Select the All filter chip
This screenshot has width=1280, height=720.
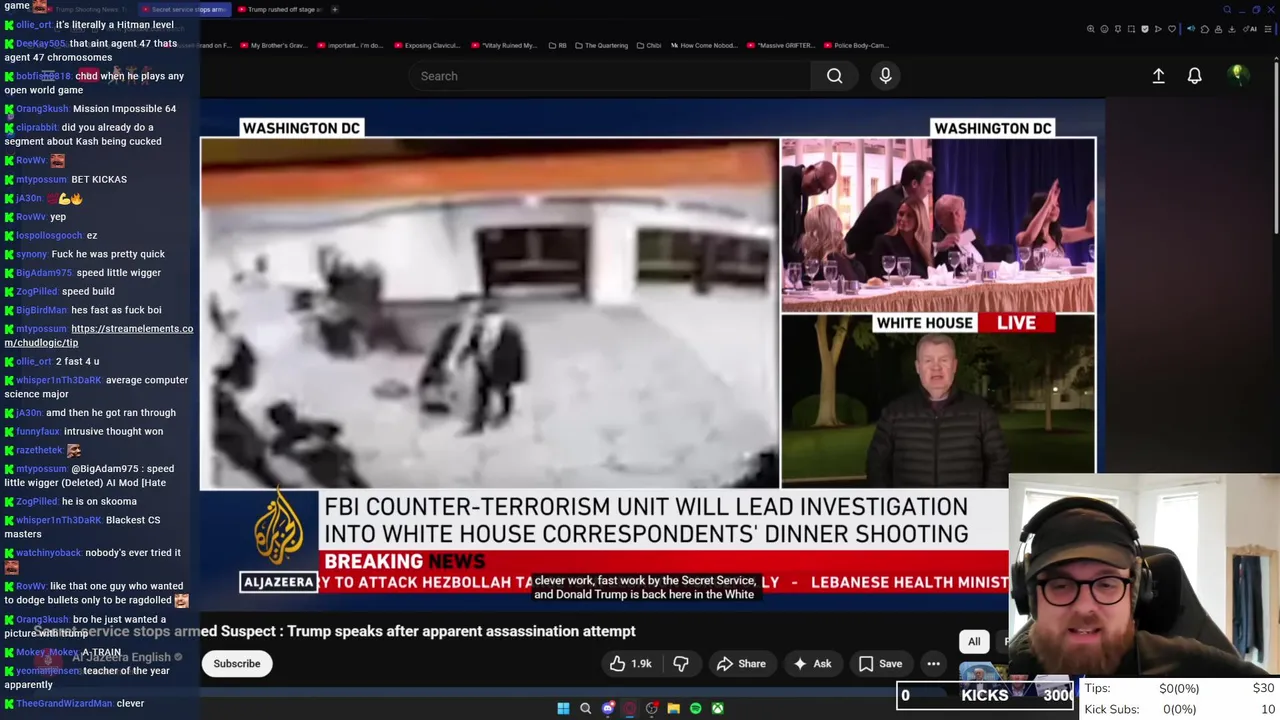point(974,642)
